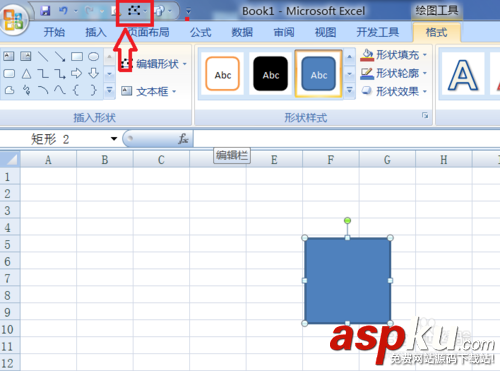This screenshot has width=500, height=371.
Task: Click the 形状填充 paint bucket icon
Action: 367,55
